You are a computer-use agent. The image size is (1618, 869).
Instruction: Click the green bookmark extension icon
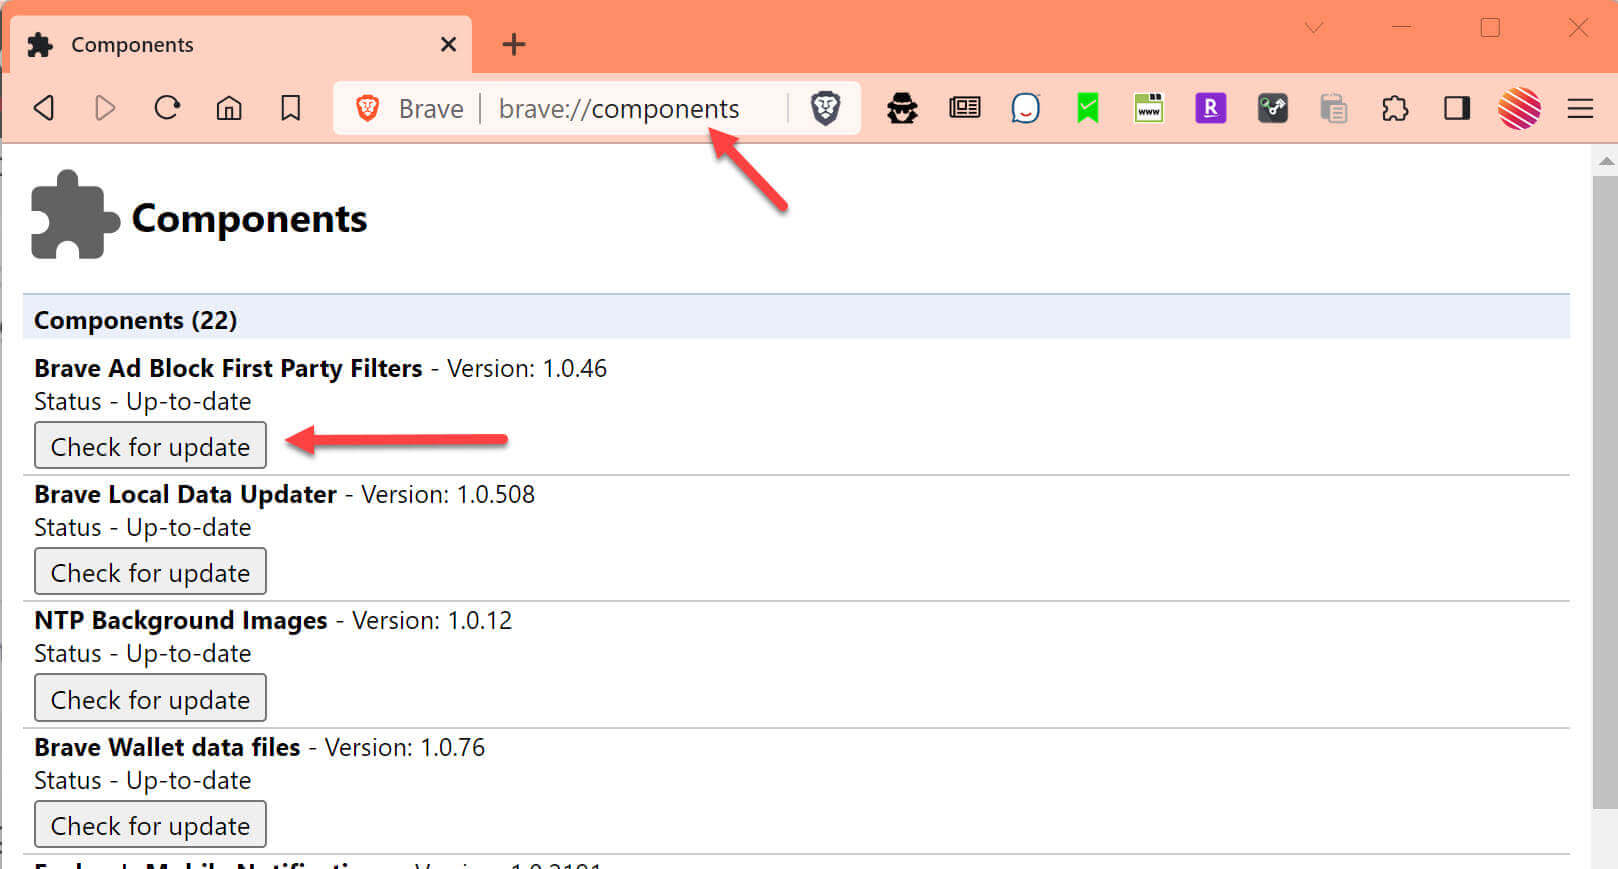1088,108
